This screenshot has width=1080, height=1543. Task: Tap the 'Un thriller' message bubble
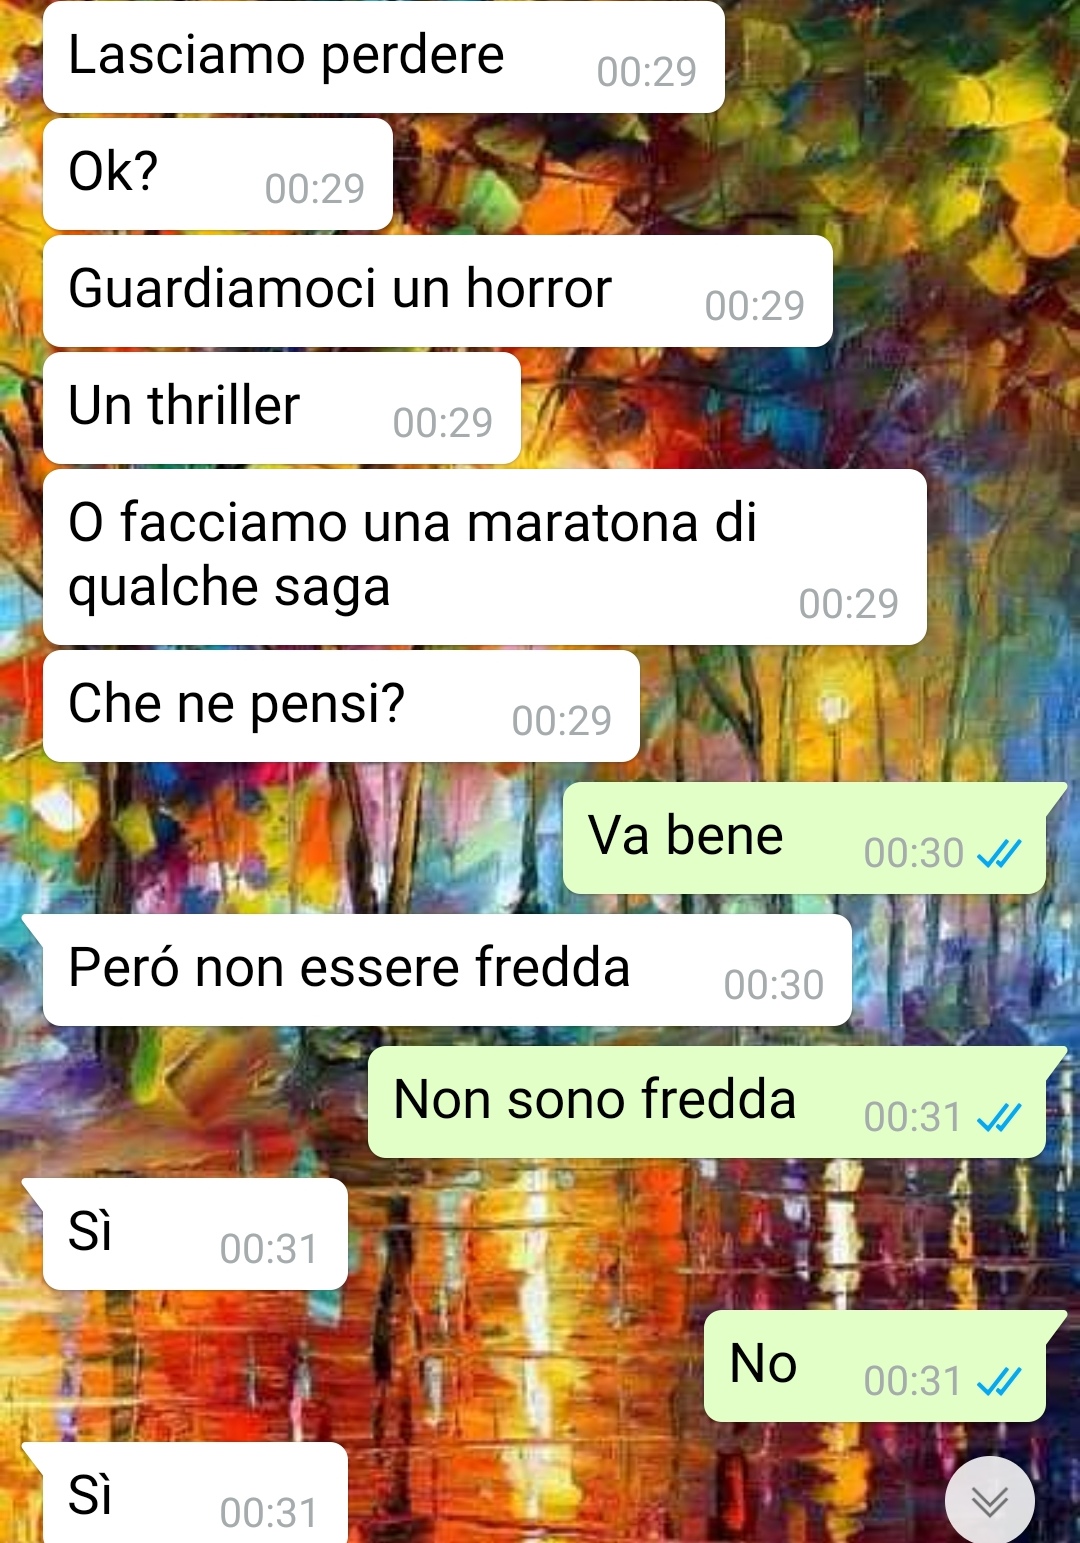282,408
